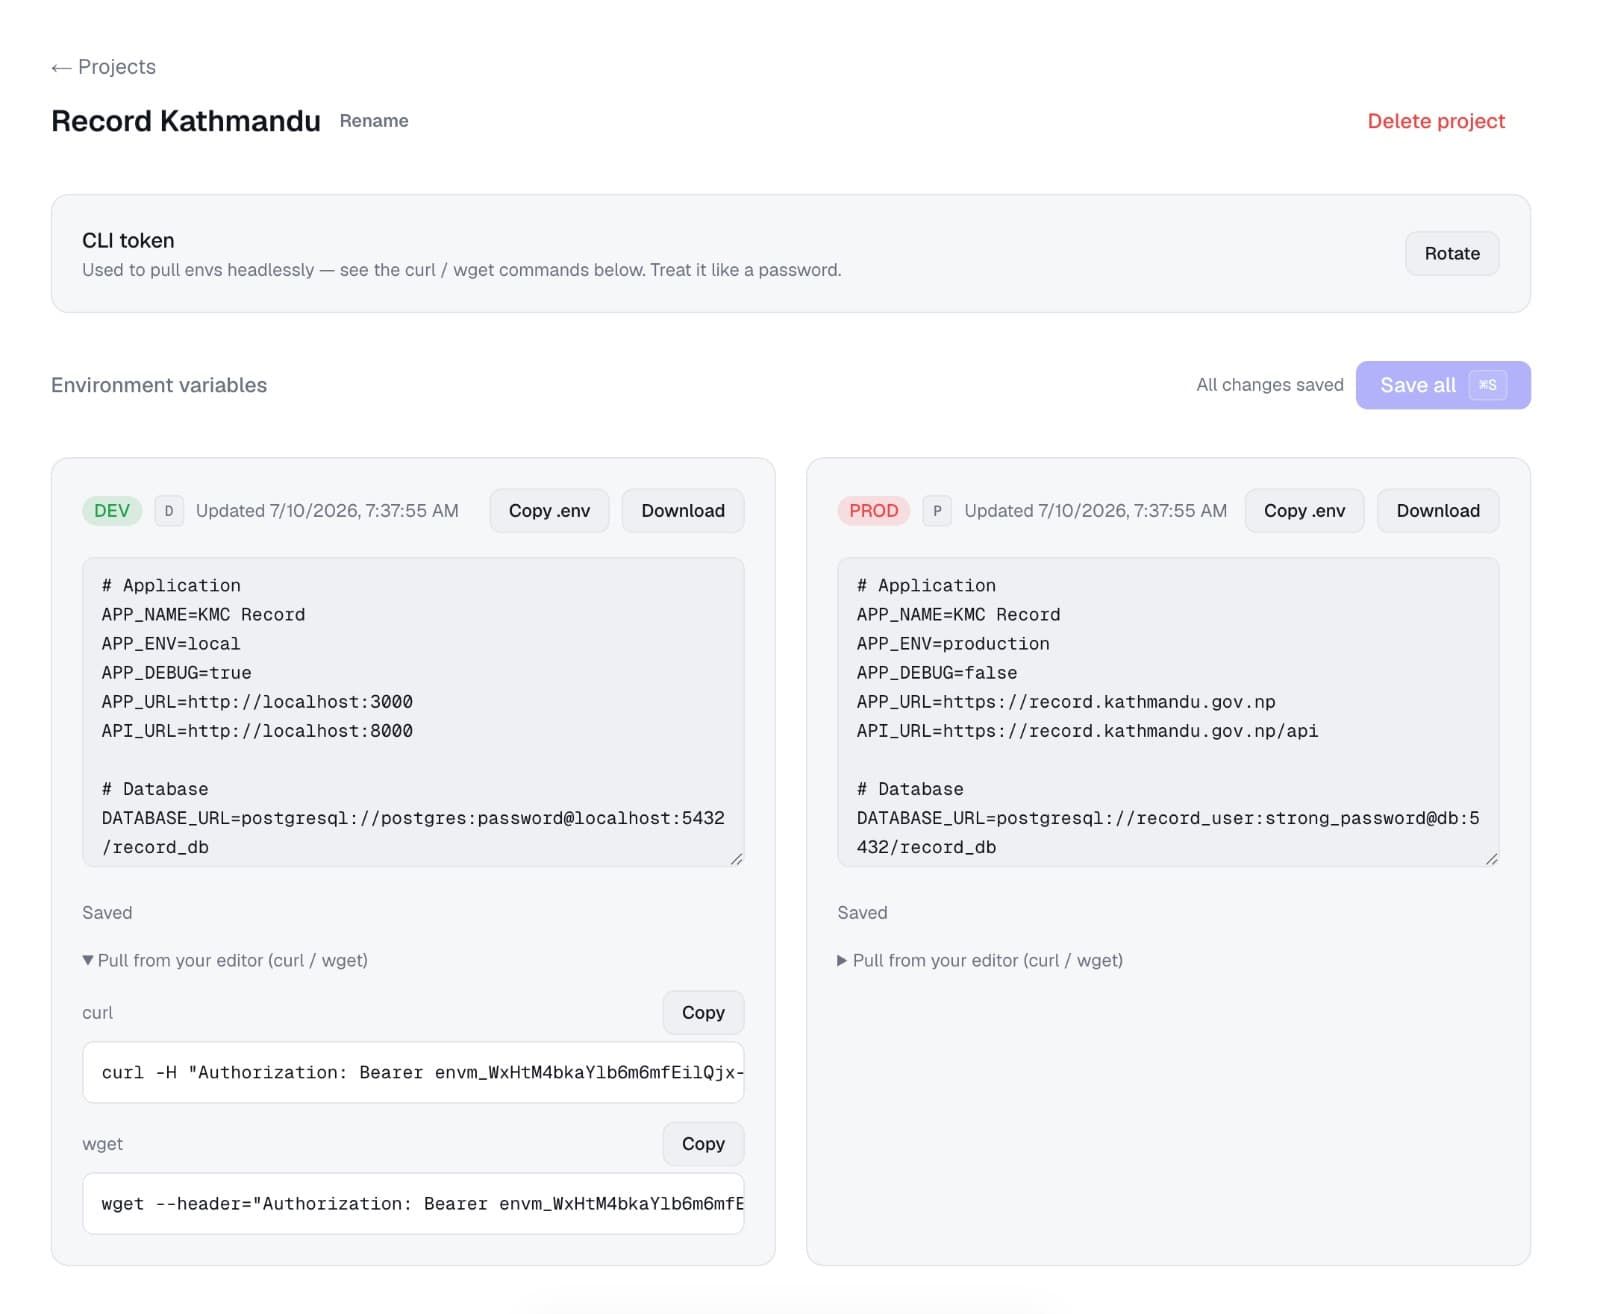Image resolution: width=1600 pixels, height=1314 pixels.
Task: Rotate the CLI token
Action: pos(1452,254)
